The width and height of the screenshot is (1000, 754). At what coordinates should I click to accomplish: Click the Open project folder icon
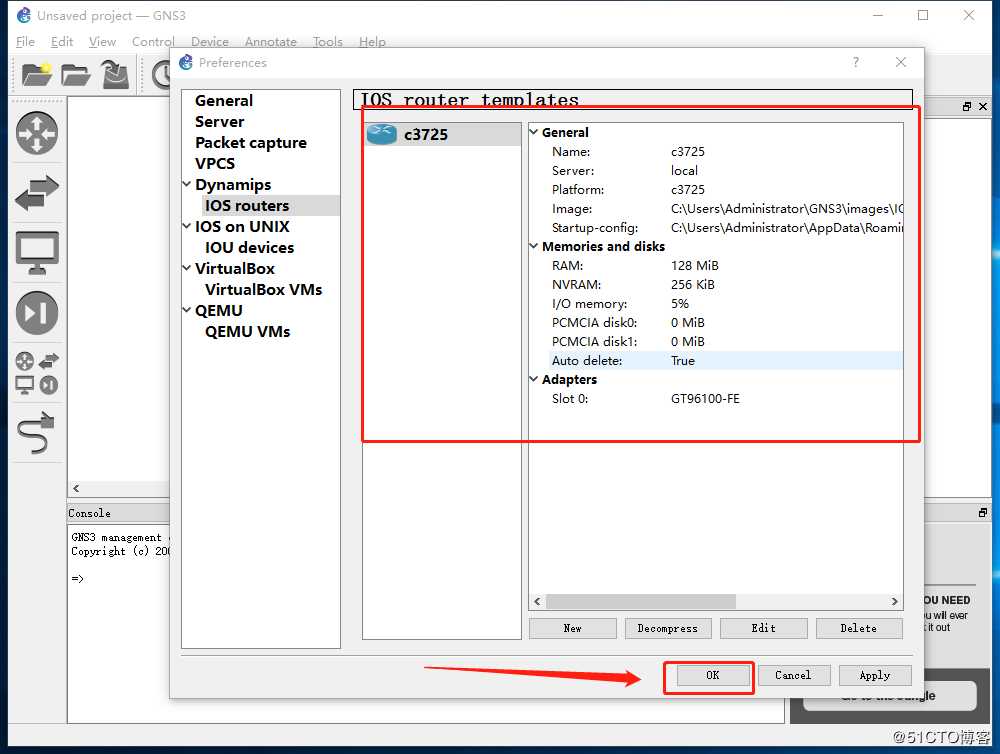pos(75,75)
